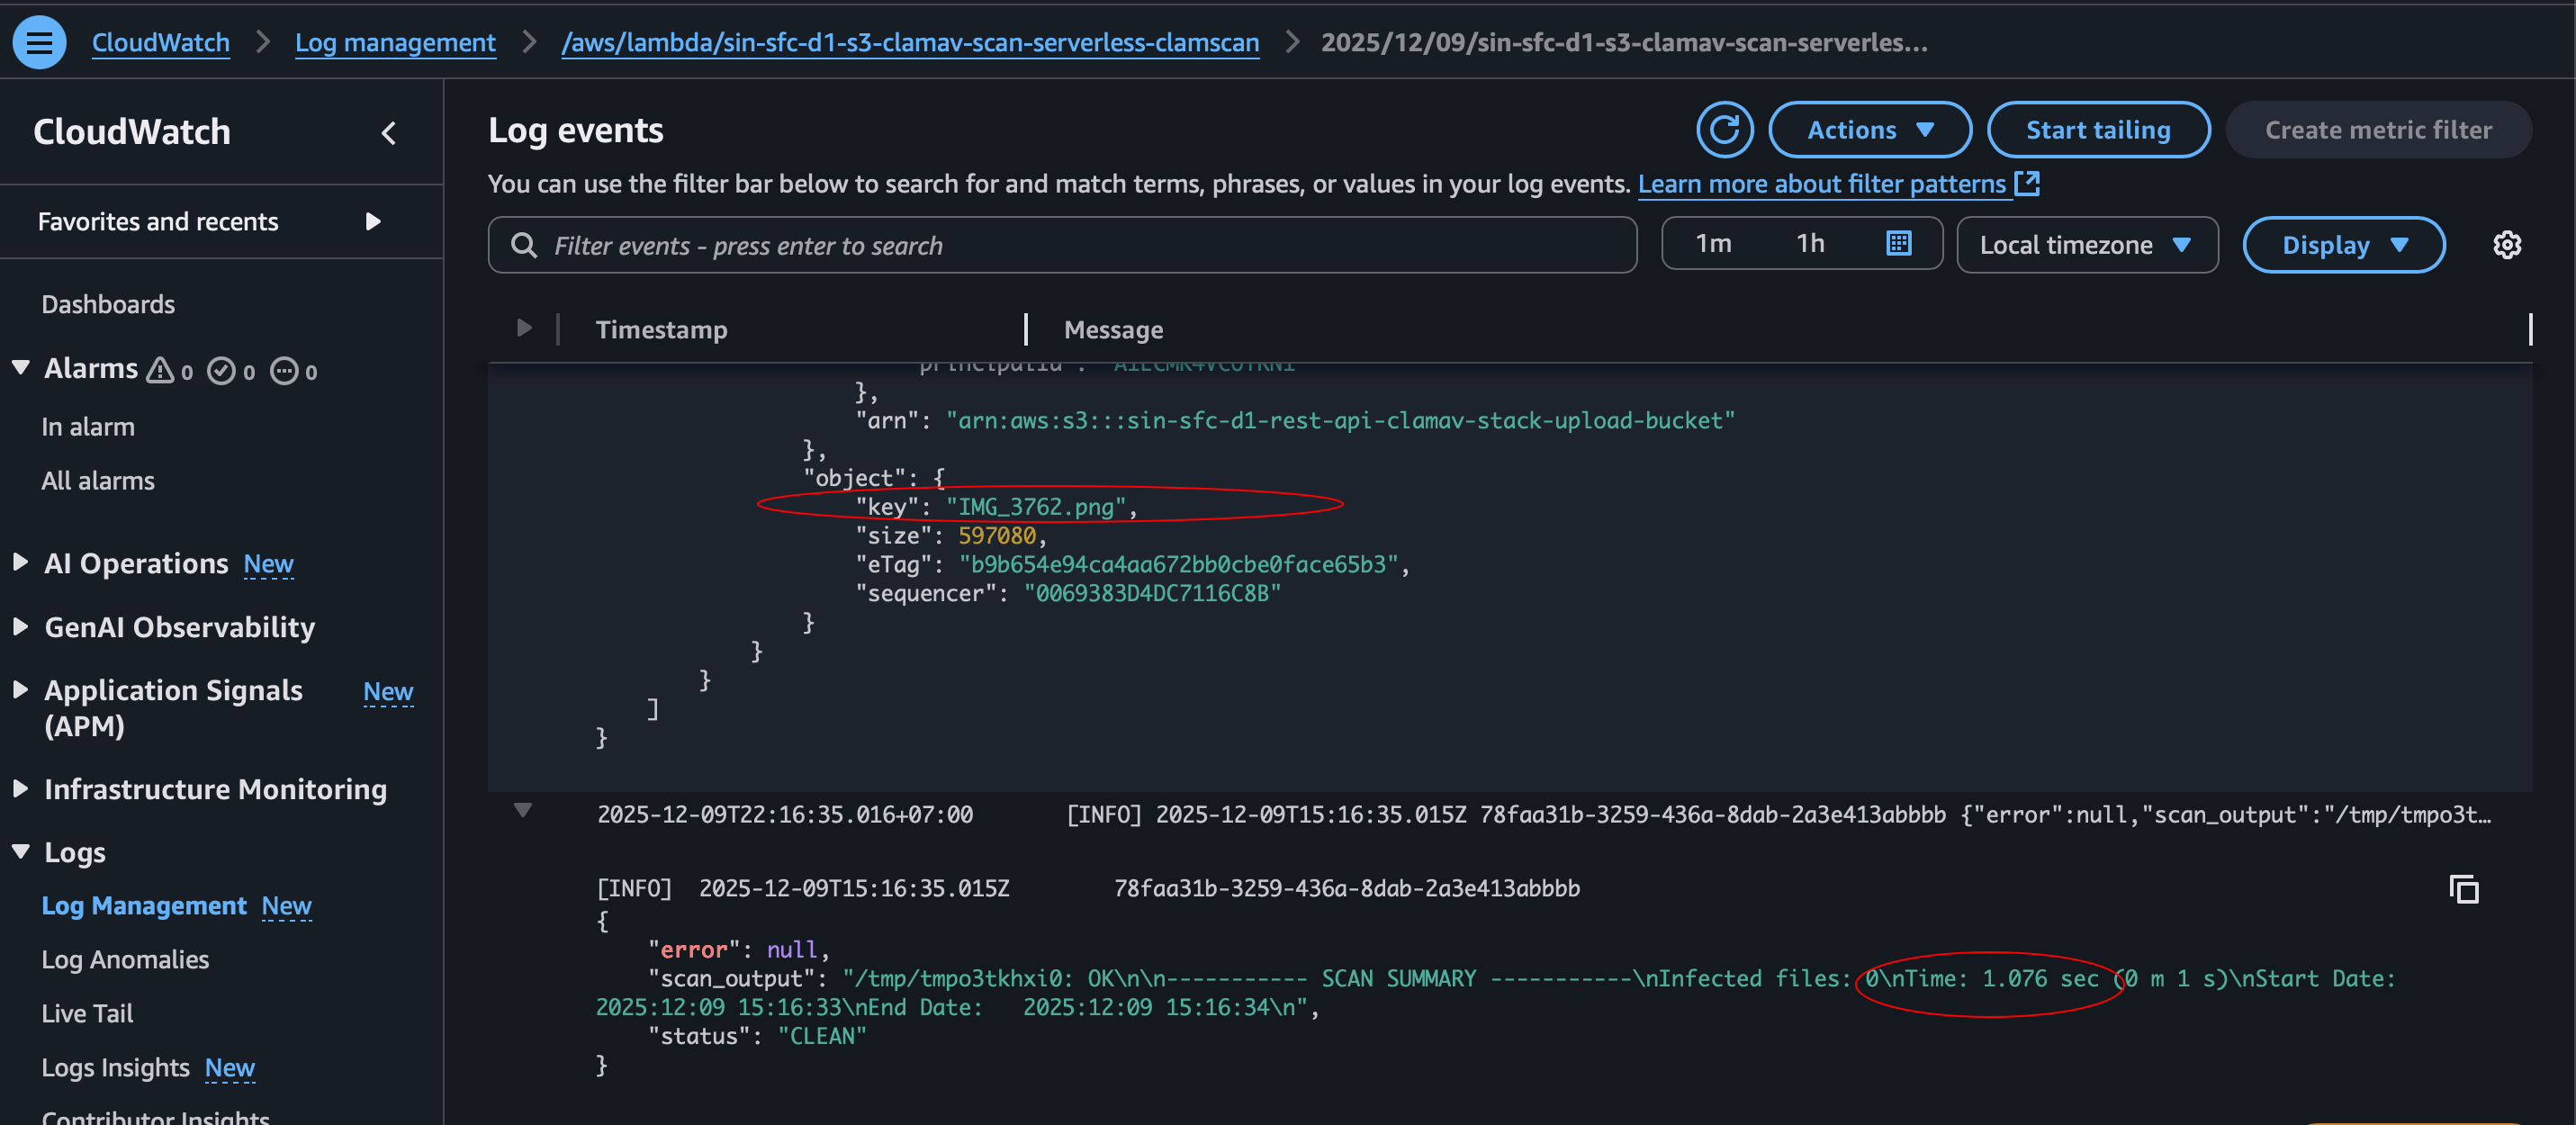Image resolution: width=2576 pixels, height=1125 pixels.
Task: Copy the scan result log message
Action: pyautogui.click(x=2464, y=888)
